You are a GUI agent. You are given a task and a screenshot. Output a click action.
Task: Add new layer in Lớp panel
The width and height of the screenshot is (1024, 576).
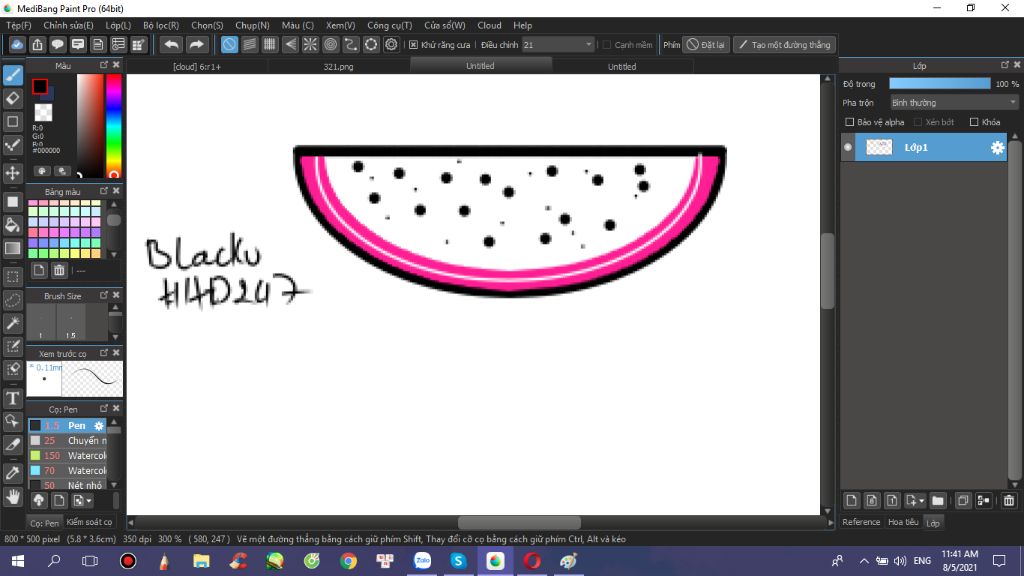pos(851,501)
